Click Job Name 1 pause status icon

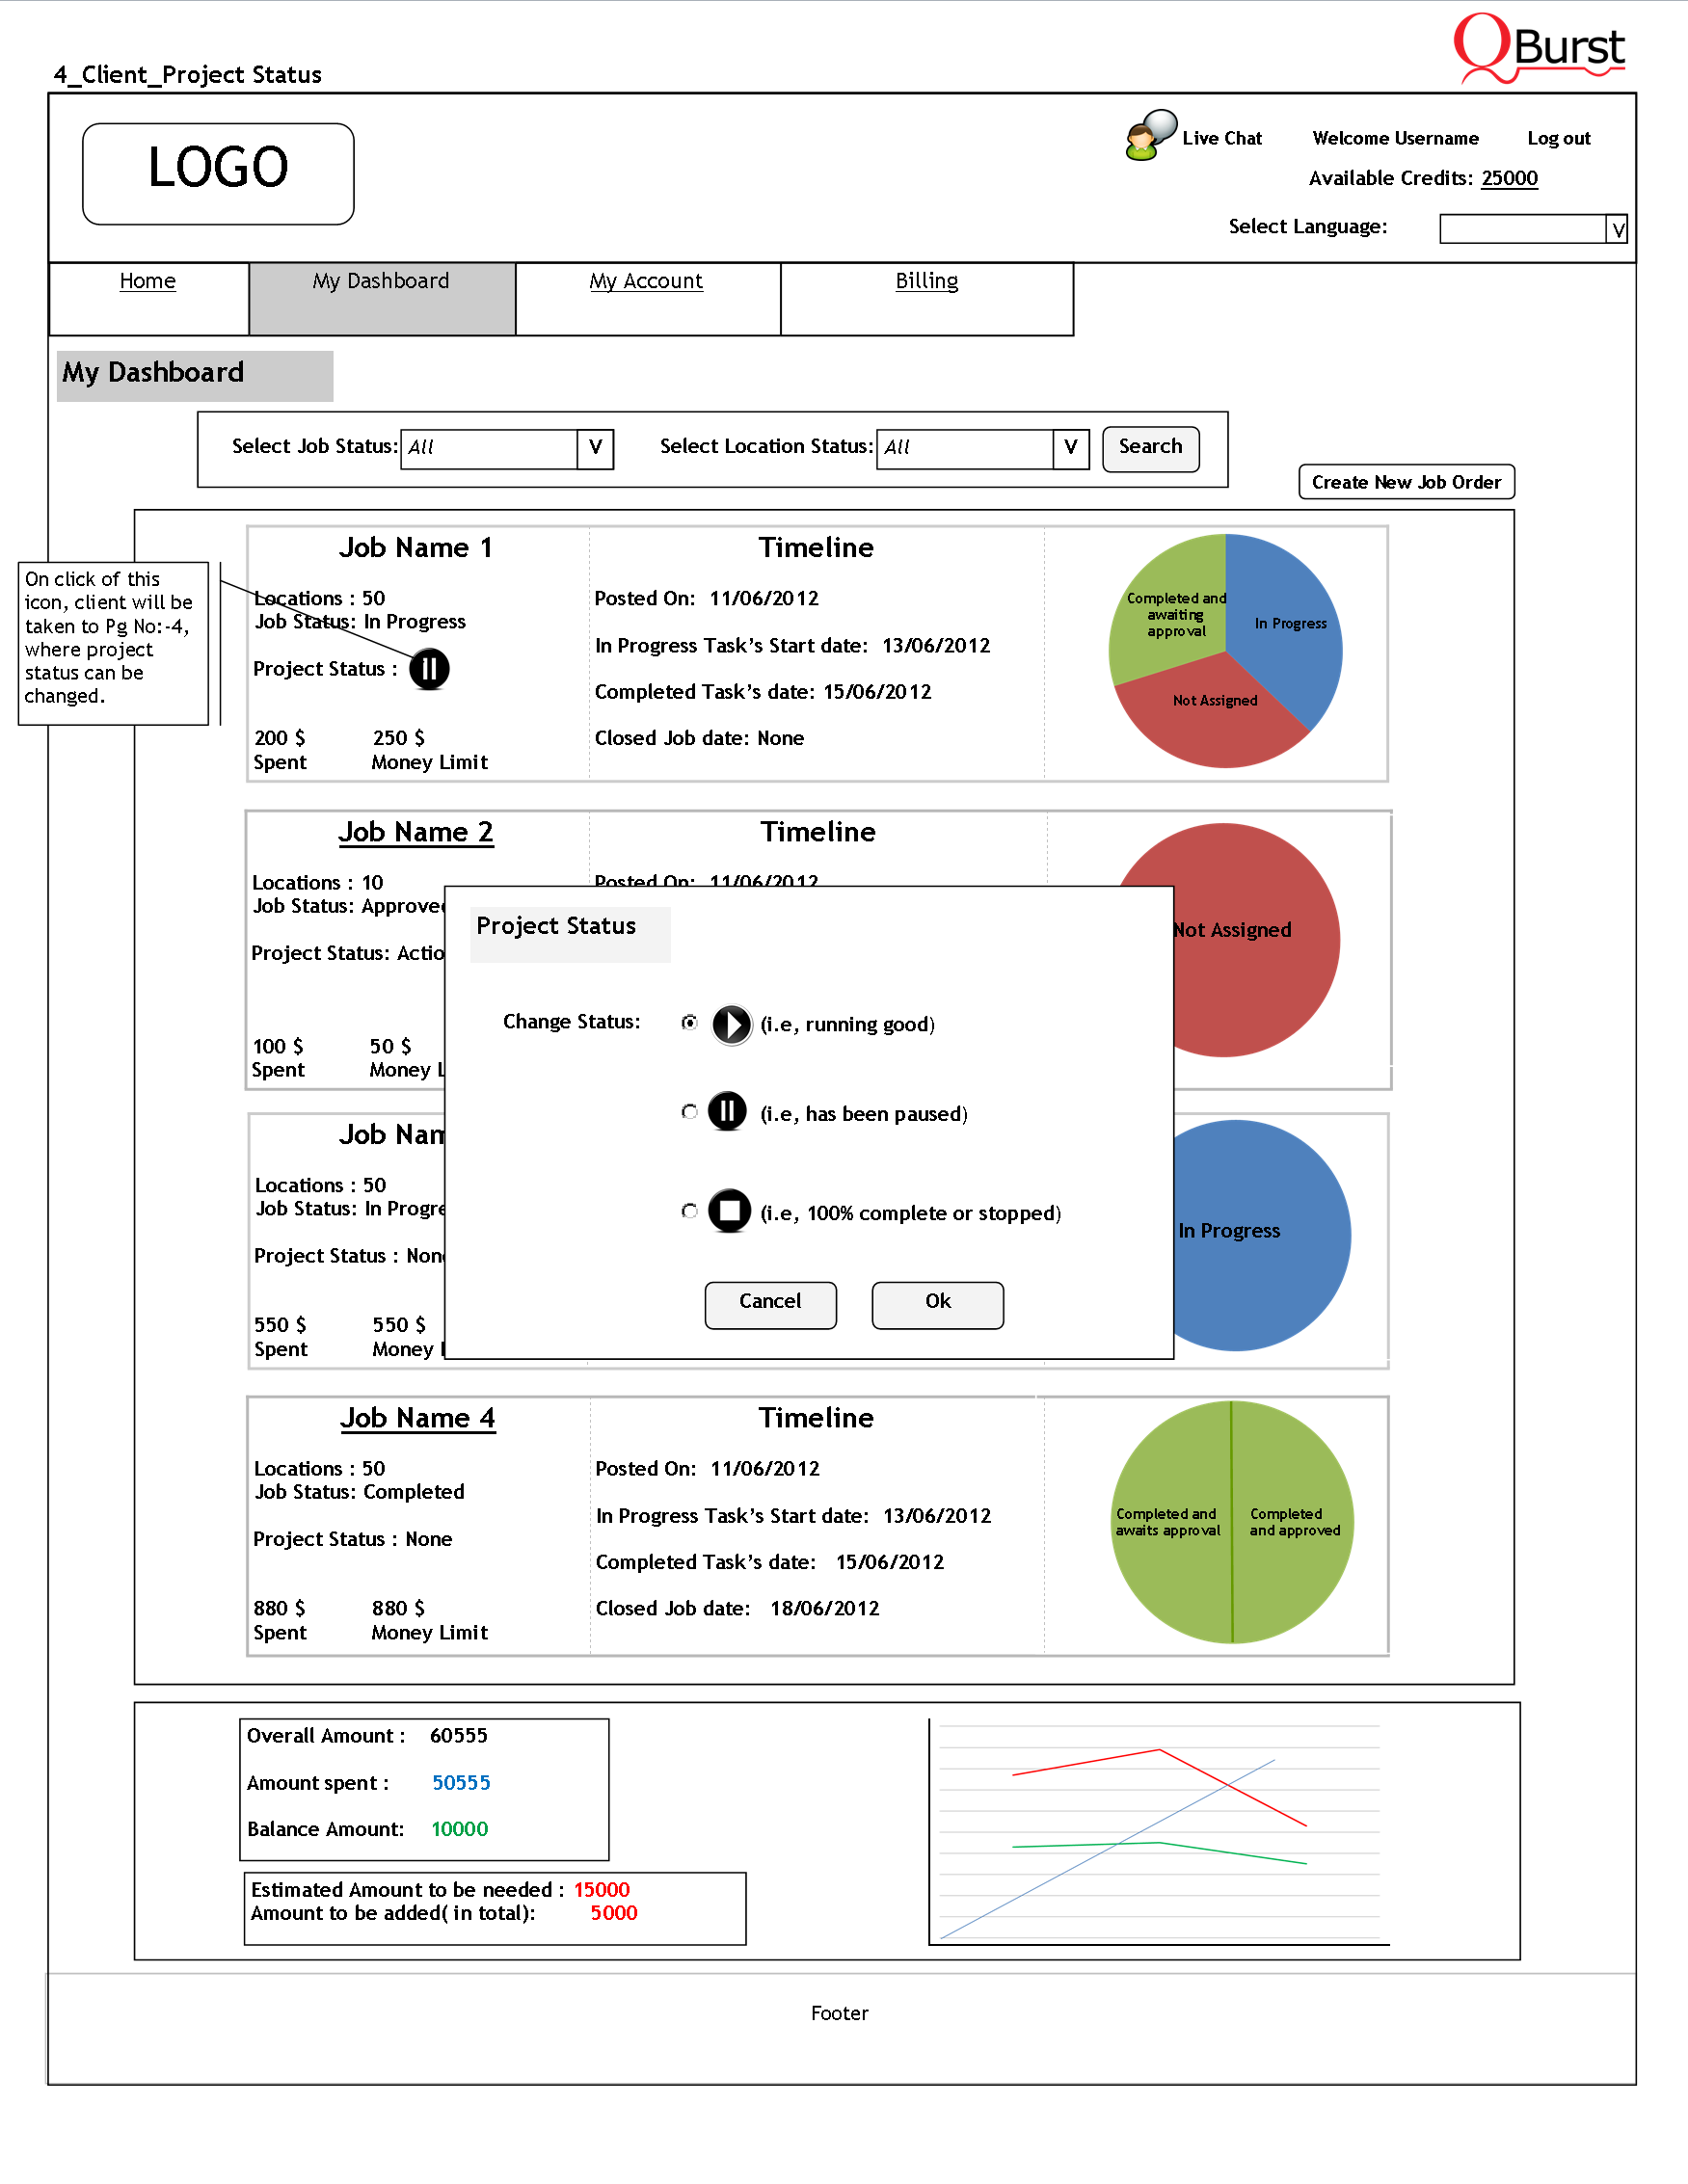pyautogui.click(x=429, y=669)
